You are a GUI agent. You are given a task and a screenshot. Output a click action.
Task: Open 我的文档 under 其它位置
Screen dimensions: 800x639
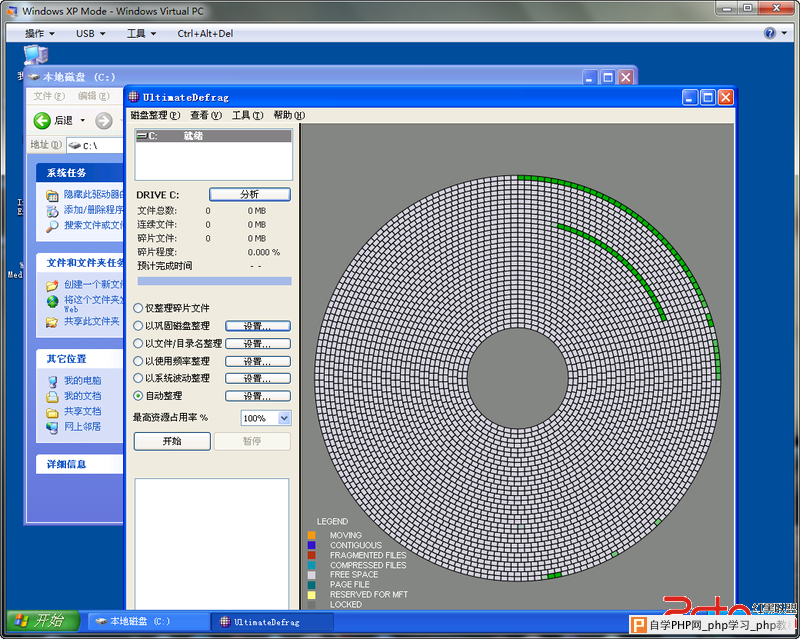point(82,396)
